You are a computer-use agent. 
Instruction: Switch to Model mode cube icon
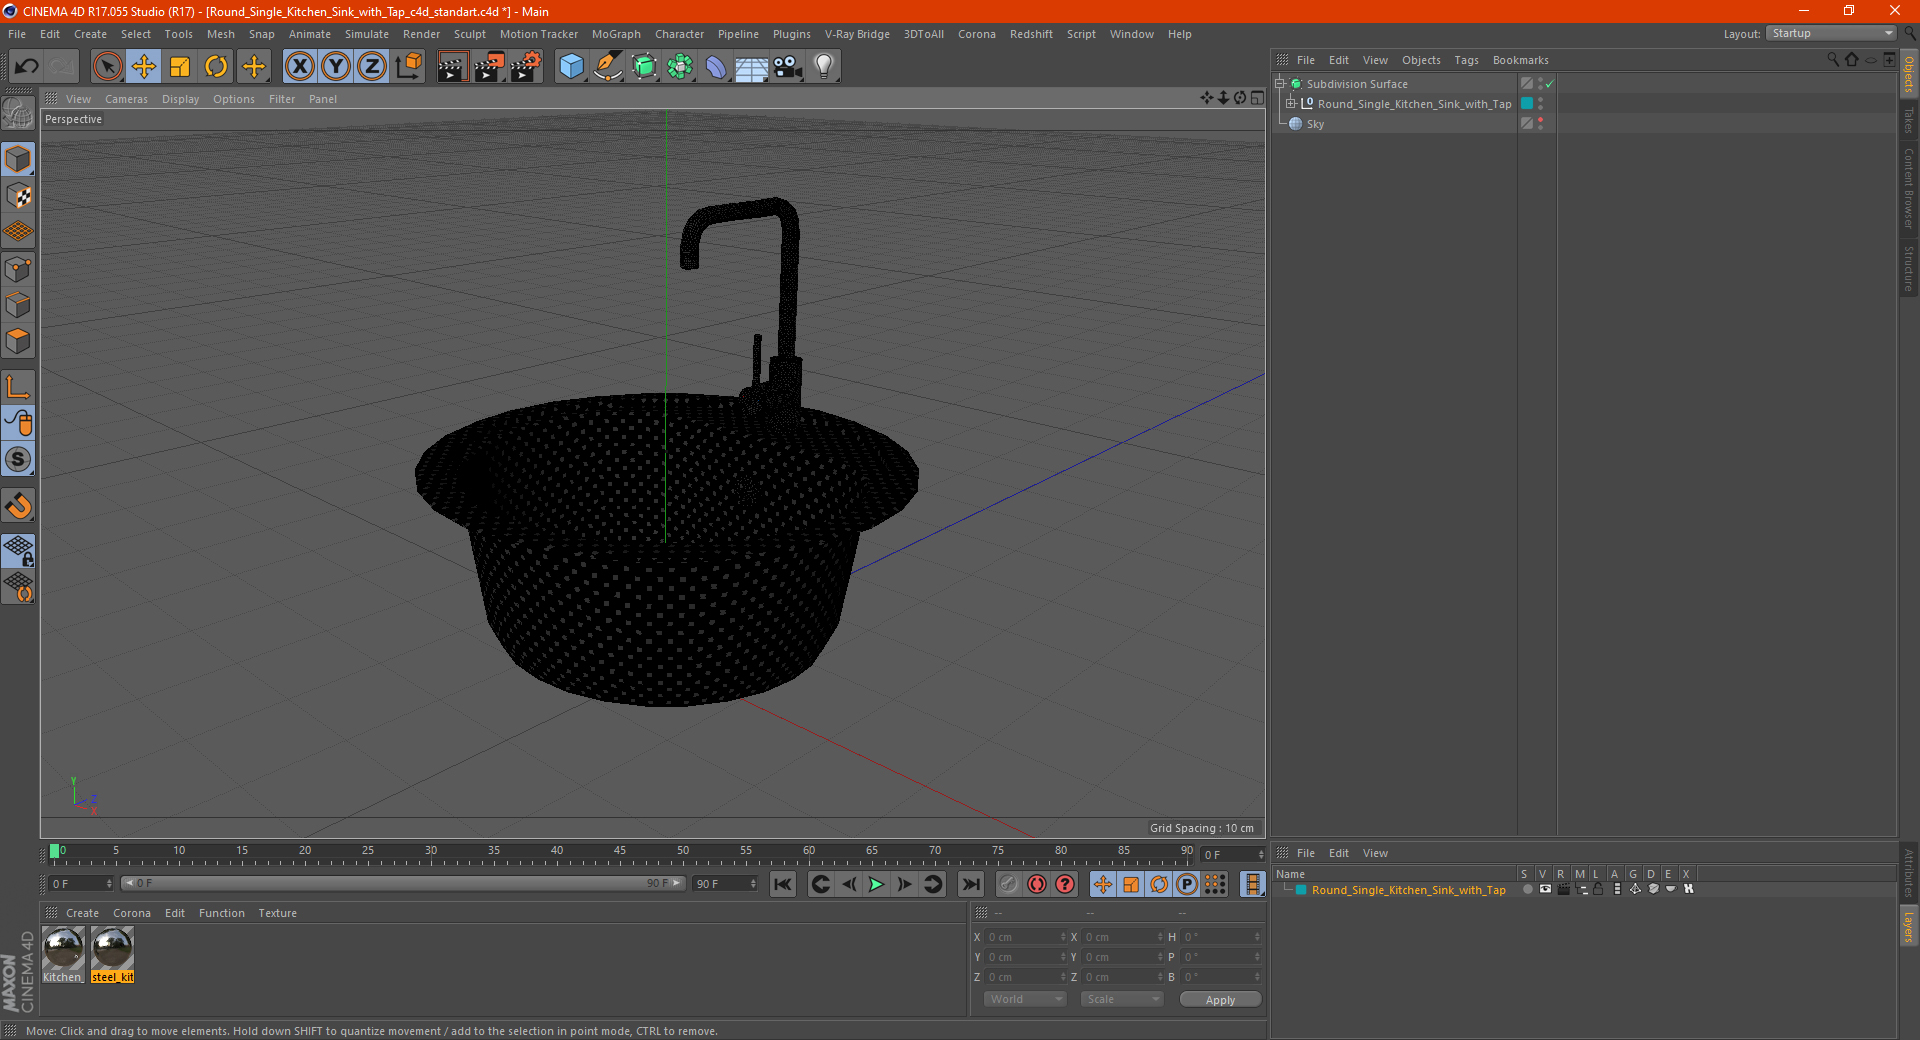coord(18,159)
